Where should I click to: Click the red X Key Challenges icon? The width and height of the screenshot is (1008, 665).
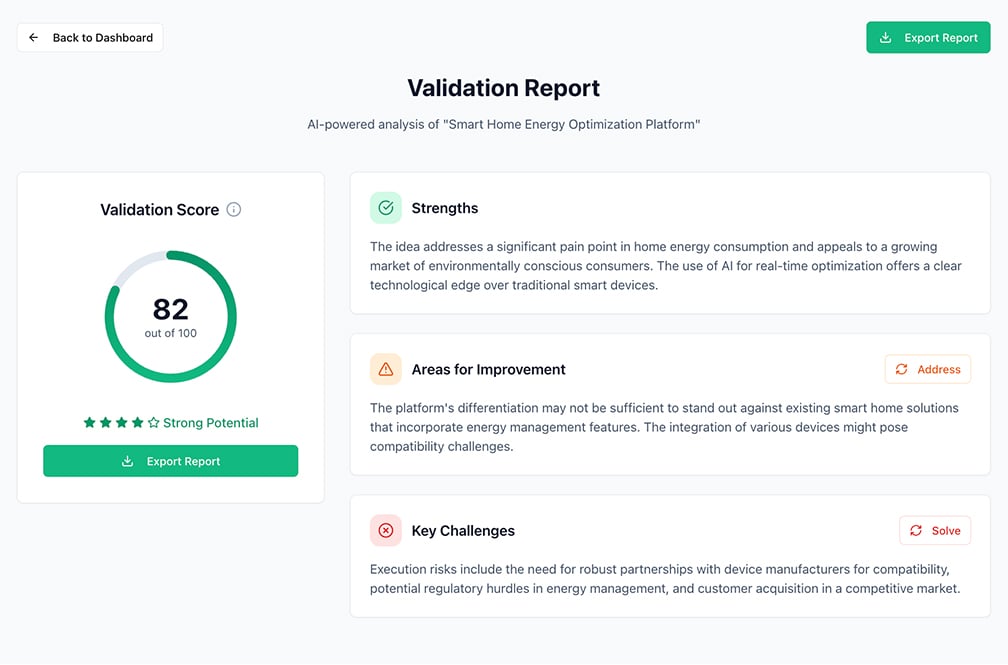point(386,531)
